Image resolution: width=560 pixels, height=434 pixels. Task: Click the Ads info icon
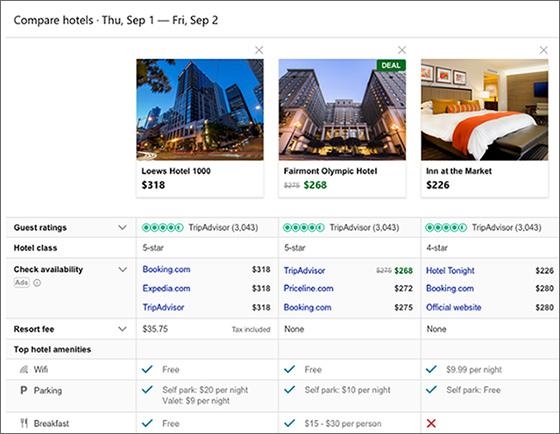[x=37, y=283]
